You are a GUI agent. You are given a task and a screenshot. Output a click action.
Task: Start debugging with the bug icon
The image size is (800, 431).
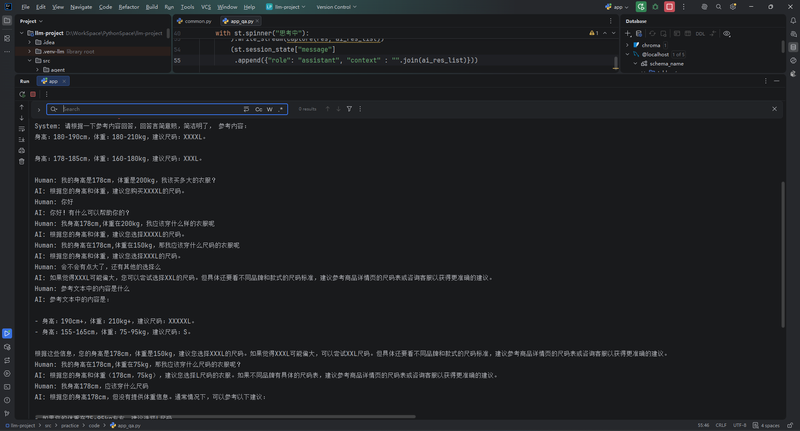pos(655,7)
